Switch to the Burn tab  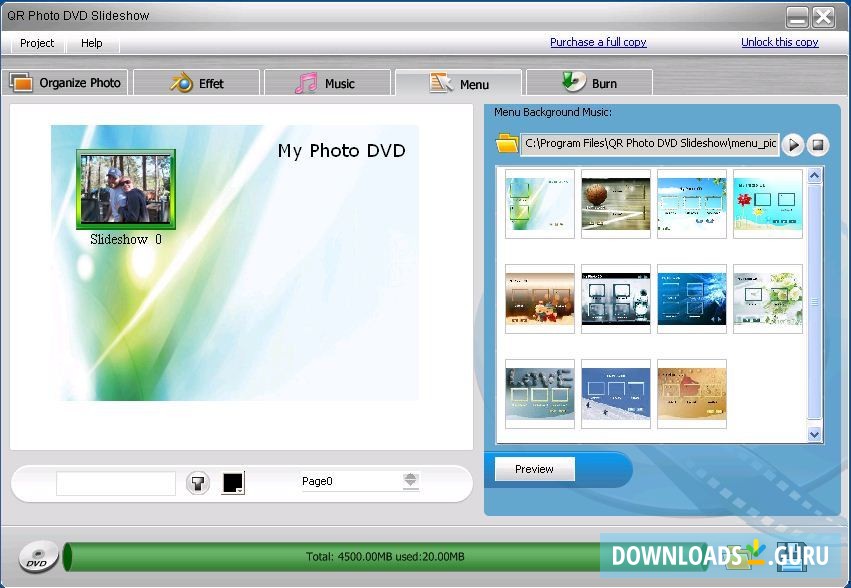click(589, 81)
